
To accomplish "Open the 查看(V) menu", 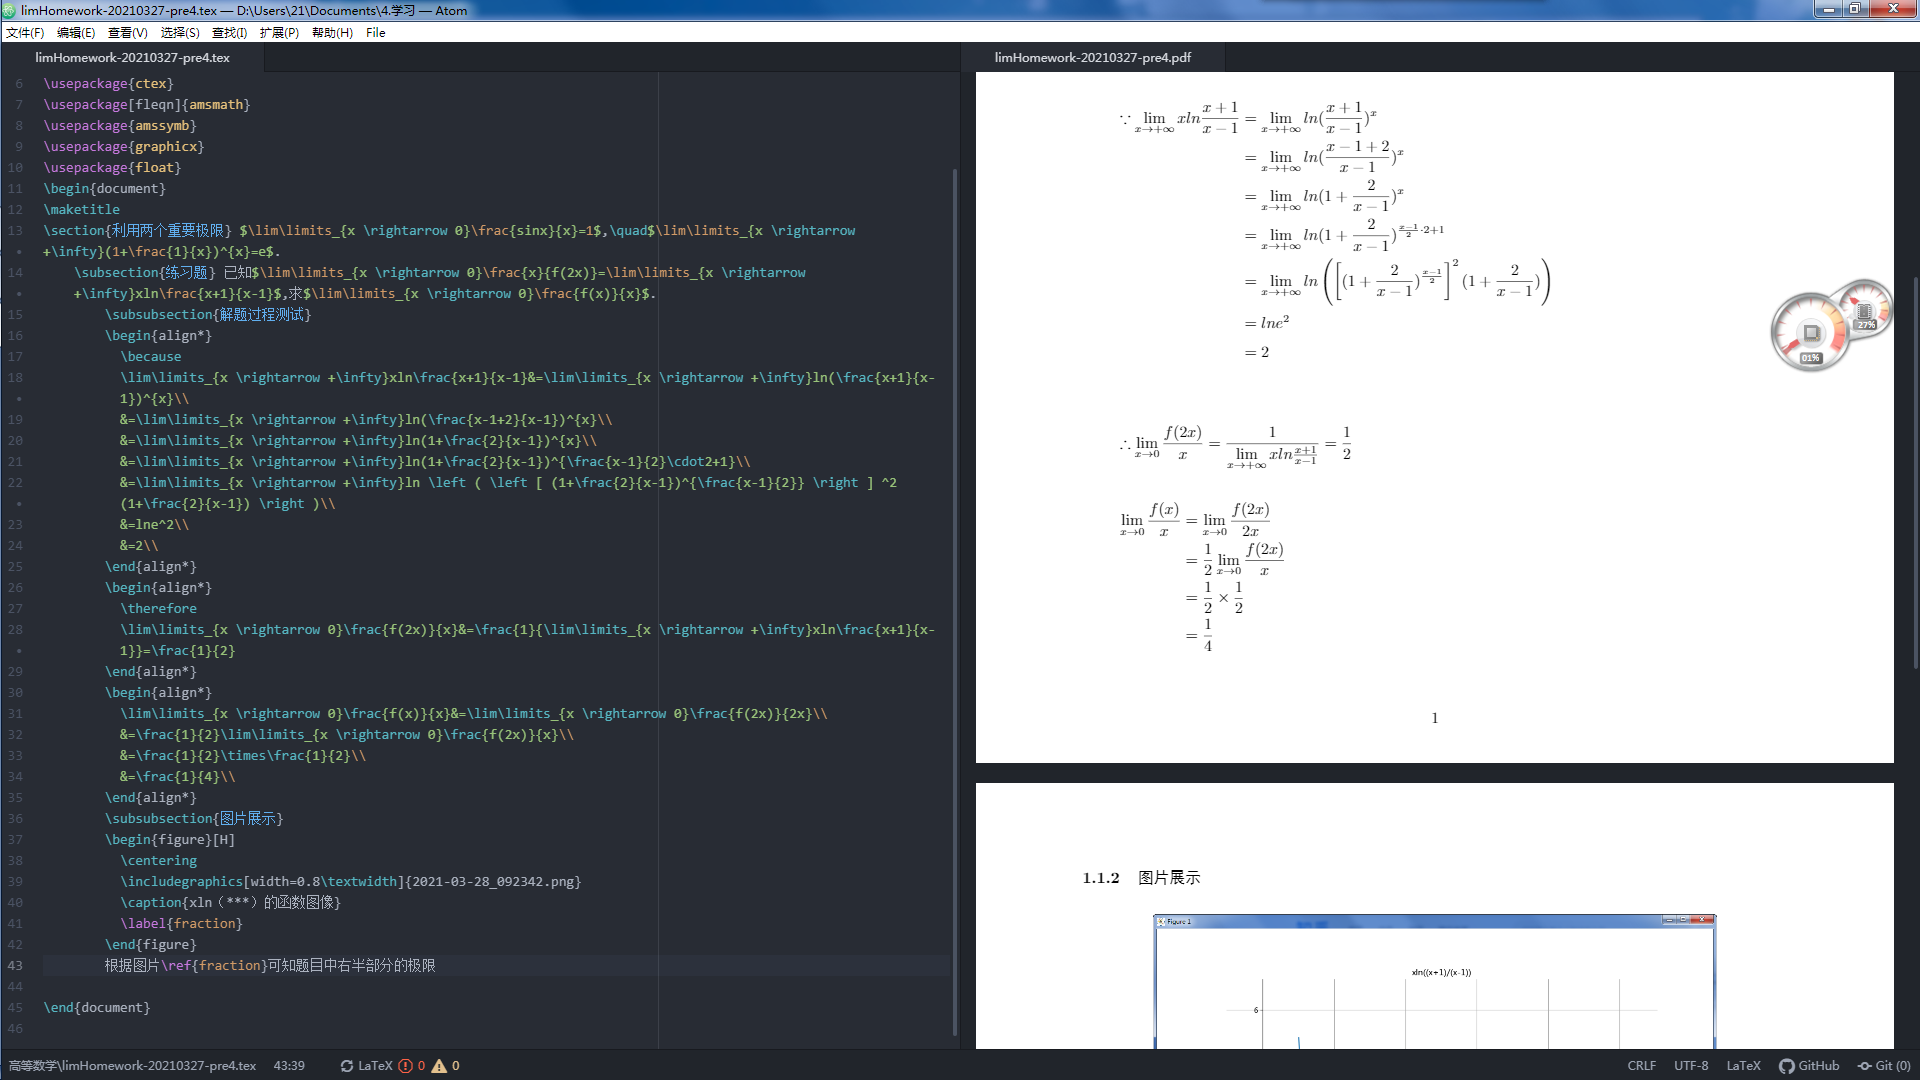I will click(x=128, y=33).
